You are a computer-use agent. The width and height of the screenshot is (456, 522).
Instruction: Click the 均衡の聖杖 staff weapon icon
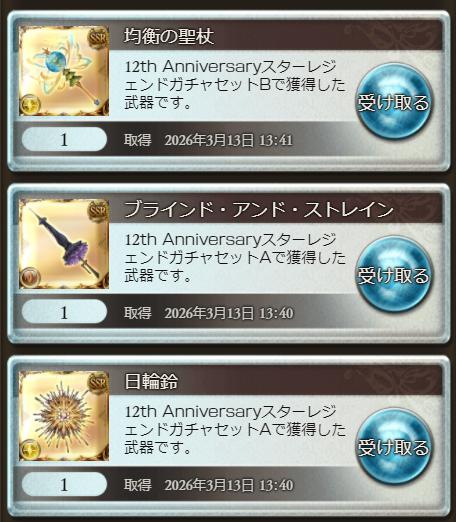coord(64,71)
